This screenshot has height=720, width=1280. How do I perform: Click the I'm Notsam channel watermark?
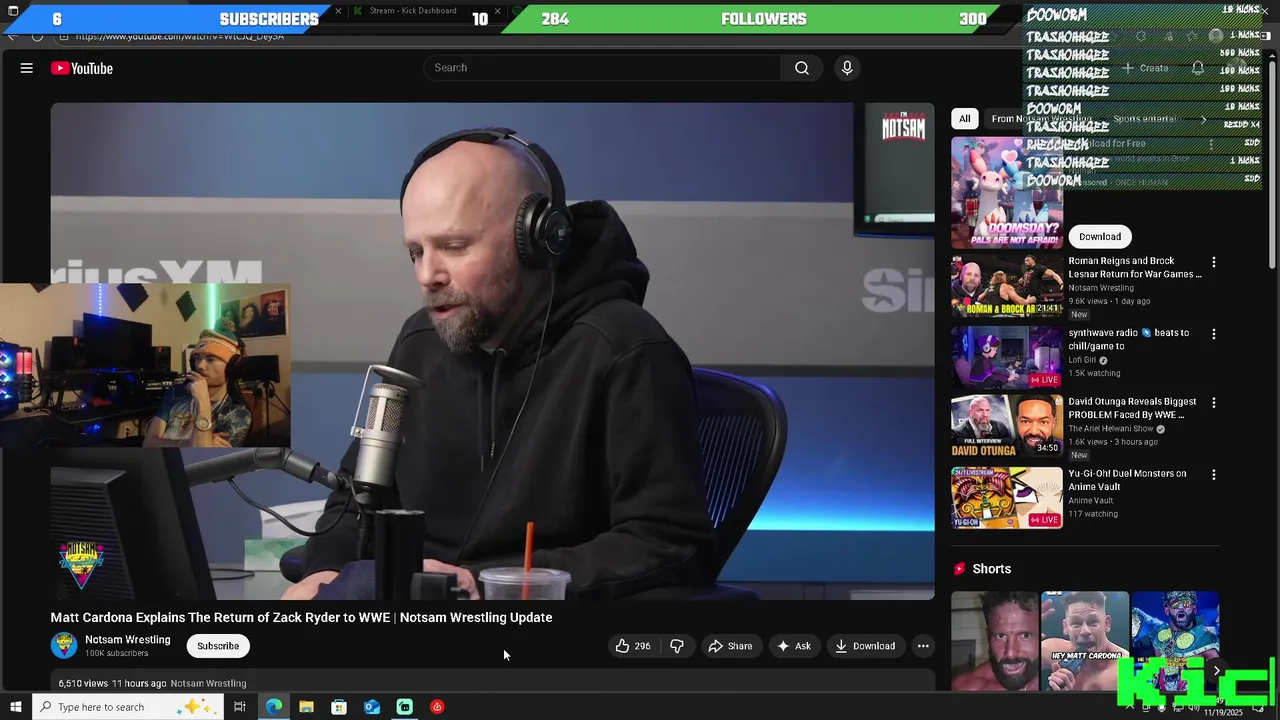903,126
